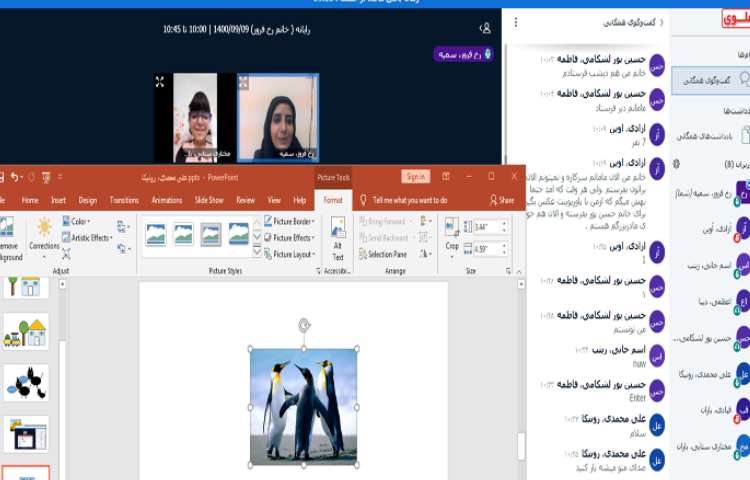Open the Color dropdown in Adjust group
Image resolution: width=750 pixels, height=480 pixels.
76,221
